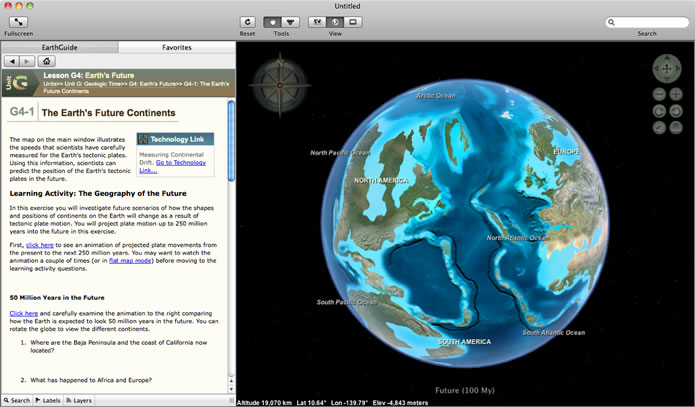Follow the Unit G: Geologic Time breadcrumb

pyautogui.click(x=94, y=84)
